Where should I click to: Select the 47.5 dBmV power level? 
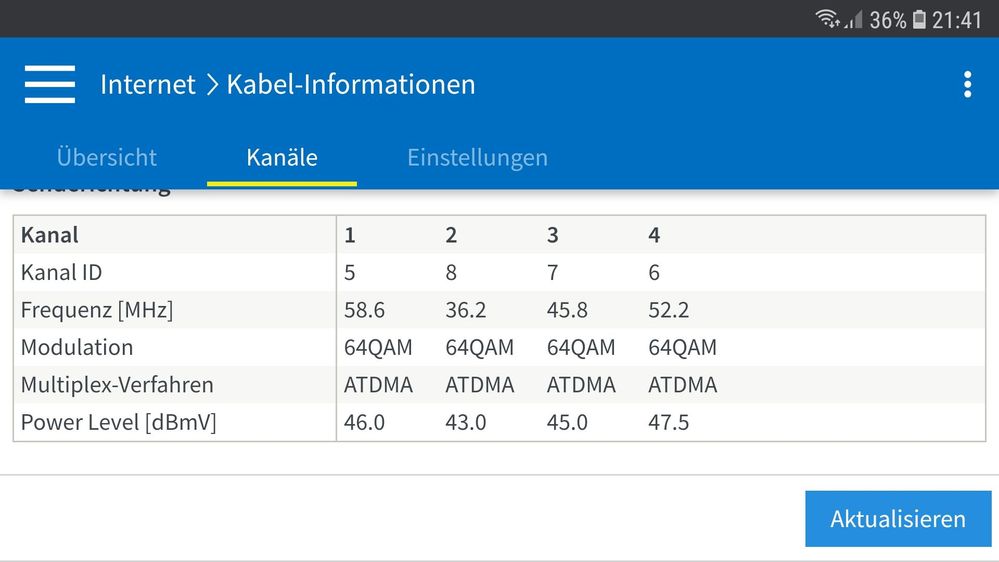[x=668, y=422]
